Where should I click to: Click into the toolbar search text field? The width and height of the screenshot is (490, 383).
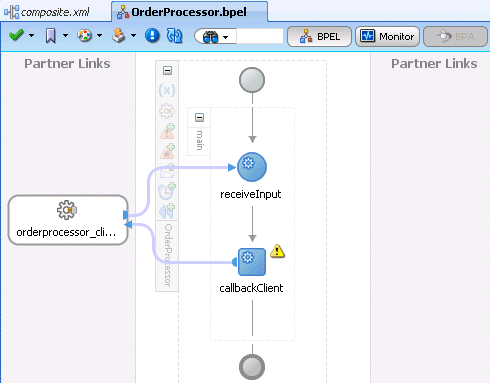click(260, 36)
